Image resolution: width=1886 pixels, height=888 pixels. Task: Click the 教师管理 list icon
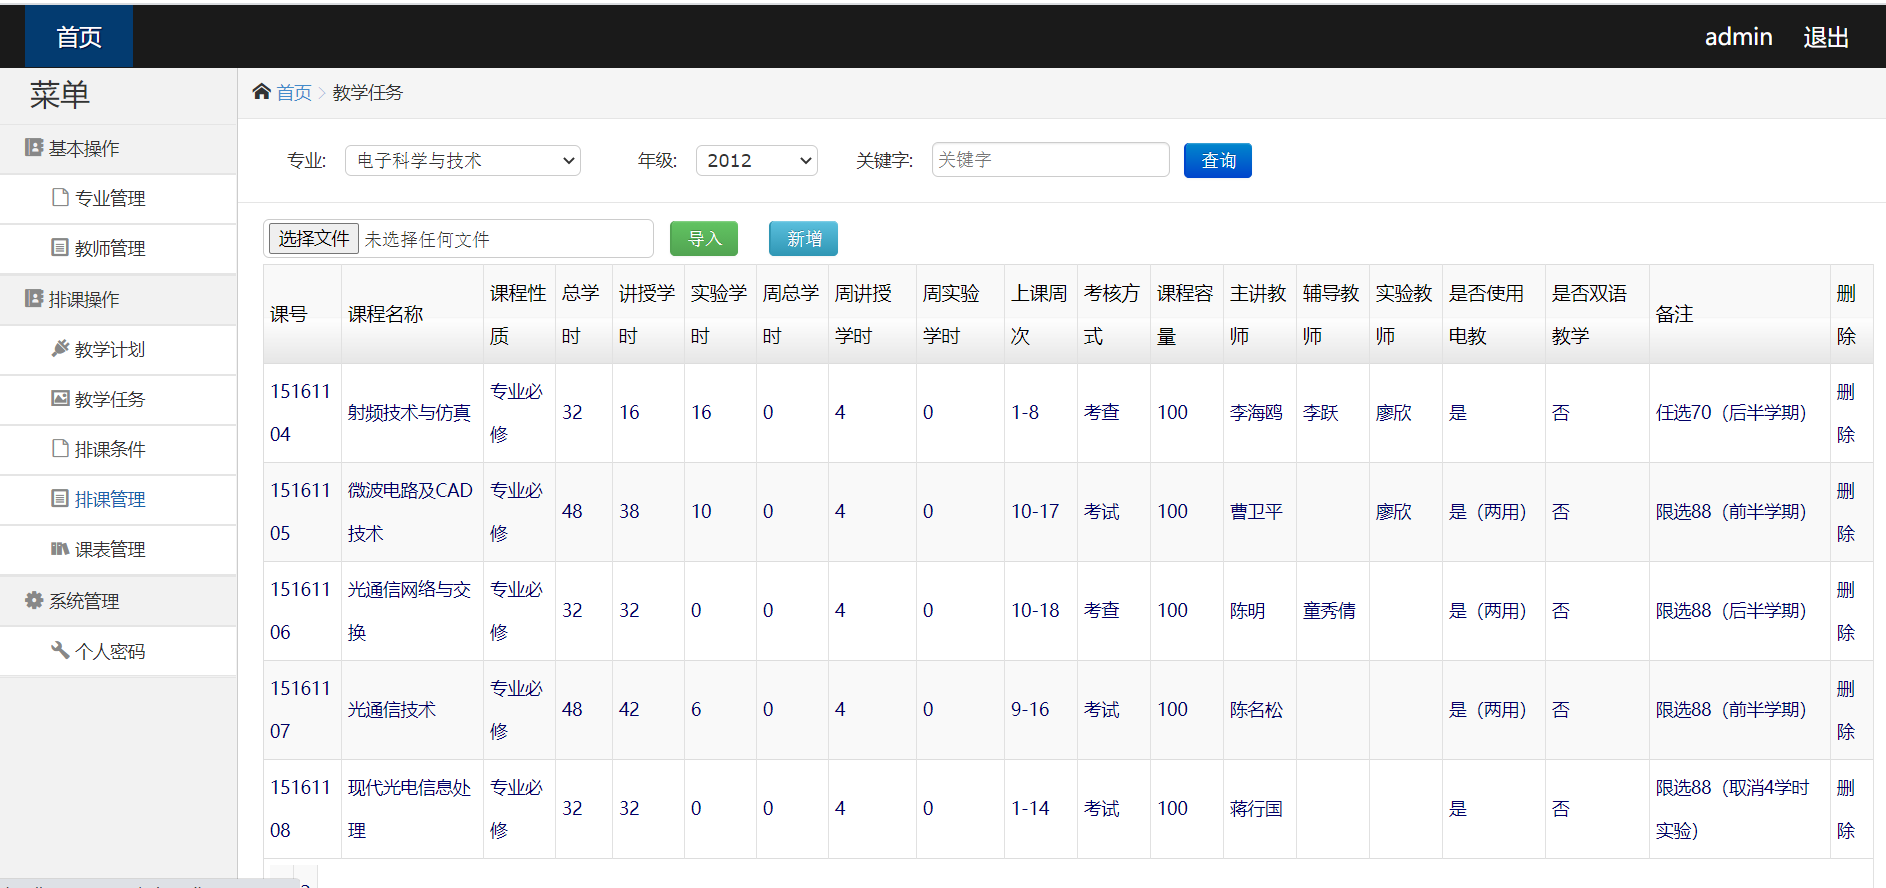tap(60, 247)
